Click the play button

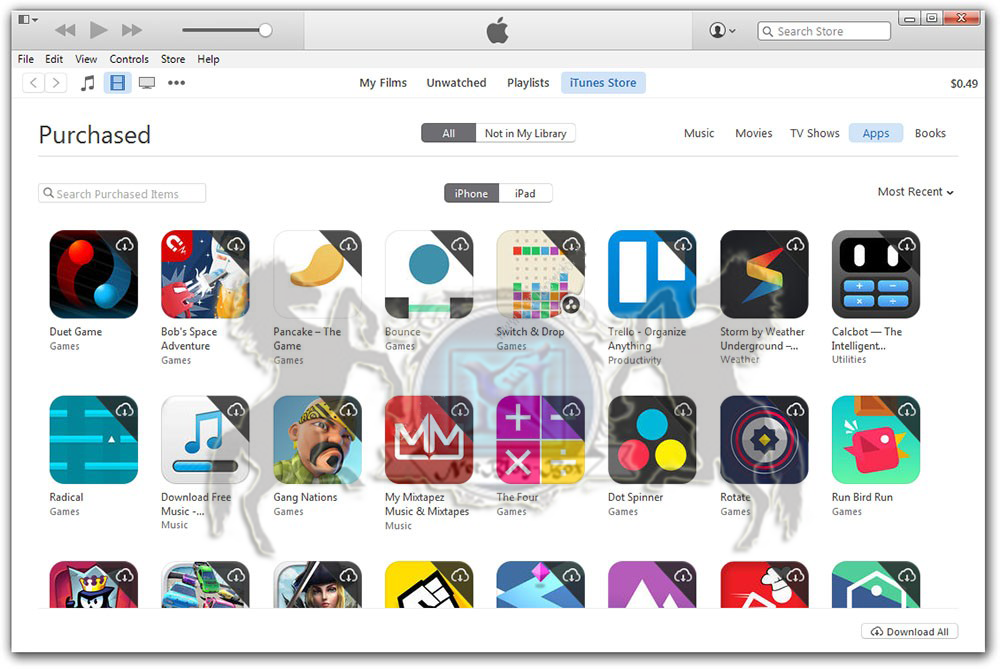pos(98,30)
